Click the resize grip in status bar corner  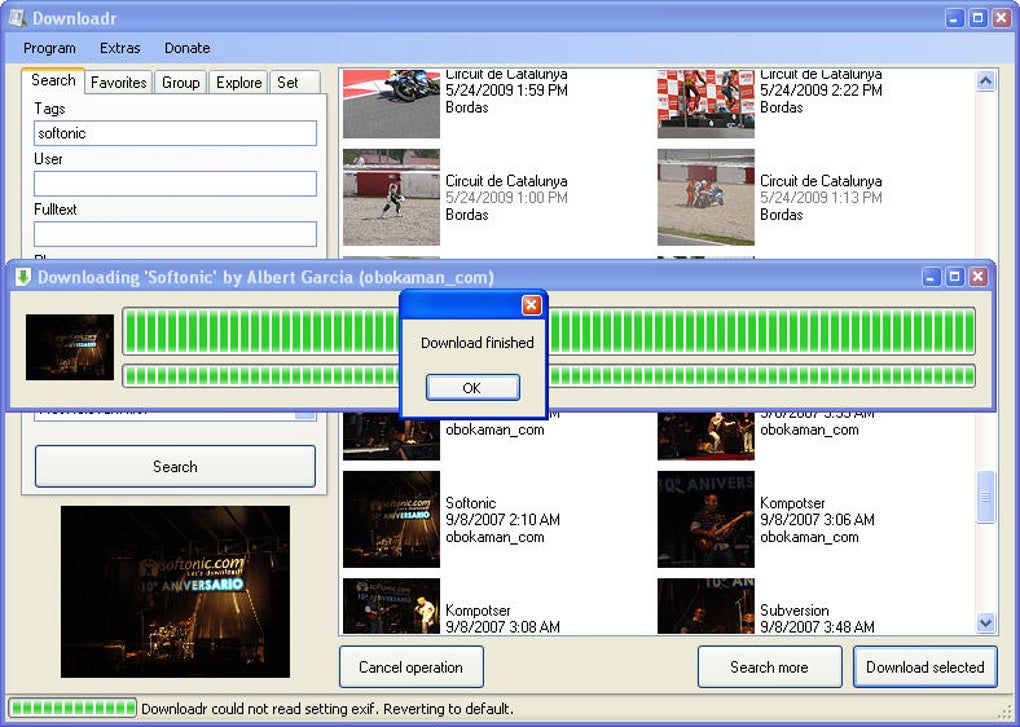(x=1005, y=711)
